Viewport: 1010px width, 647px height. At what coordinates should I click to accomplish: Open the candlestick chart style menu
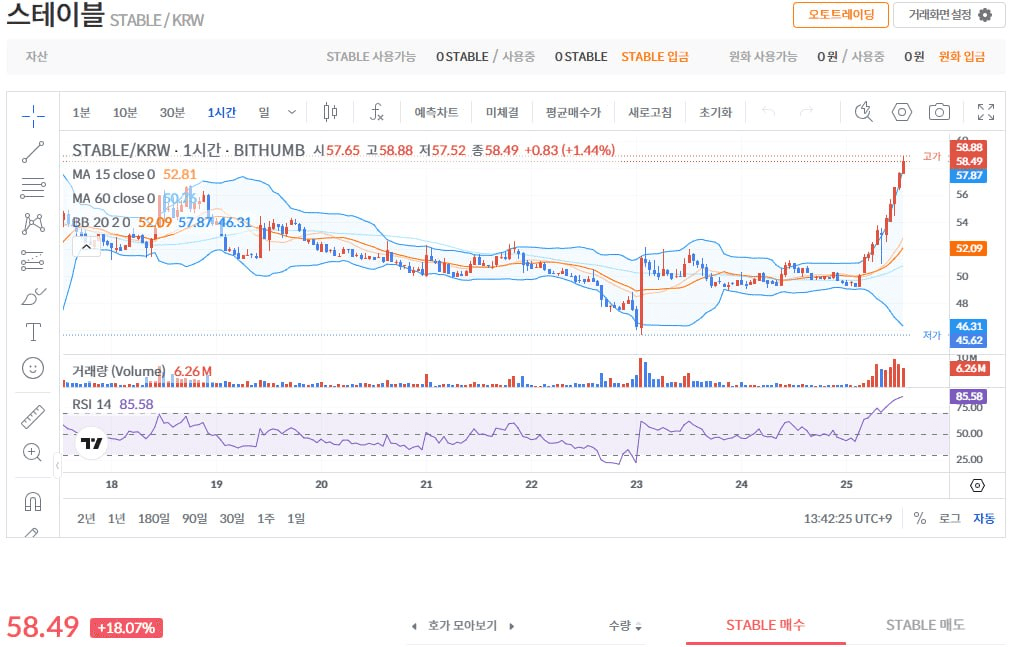[x=330, y=112]
